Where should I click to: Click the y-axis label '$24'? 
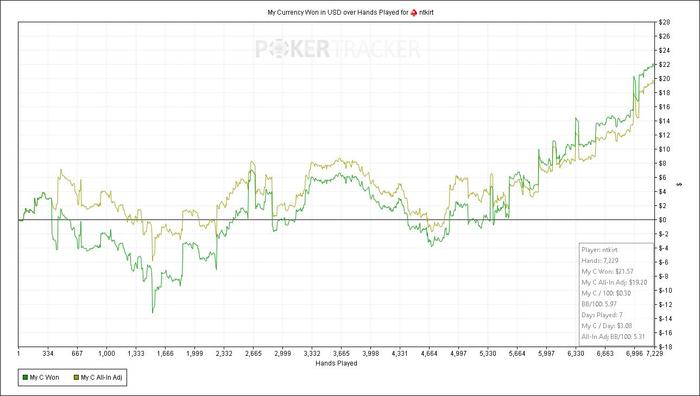pyautogui.click(x=664, y=50)
